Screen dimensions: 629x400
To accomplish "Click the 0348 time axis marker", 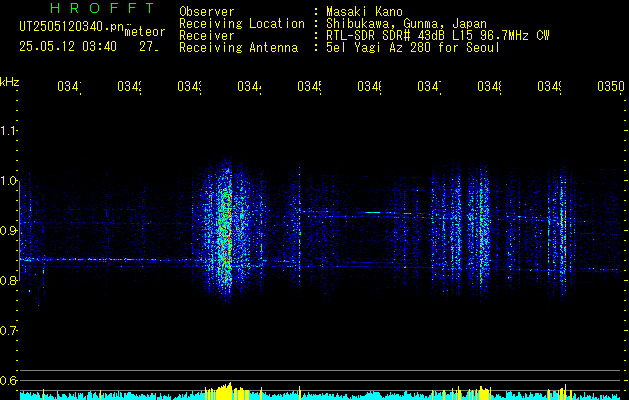I will [x=489, y=86].
